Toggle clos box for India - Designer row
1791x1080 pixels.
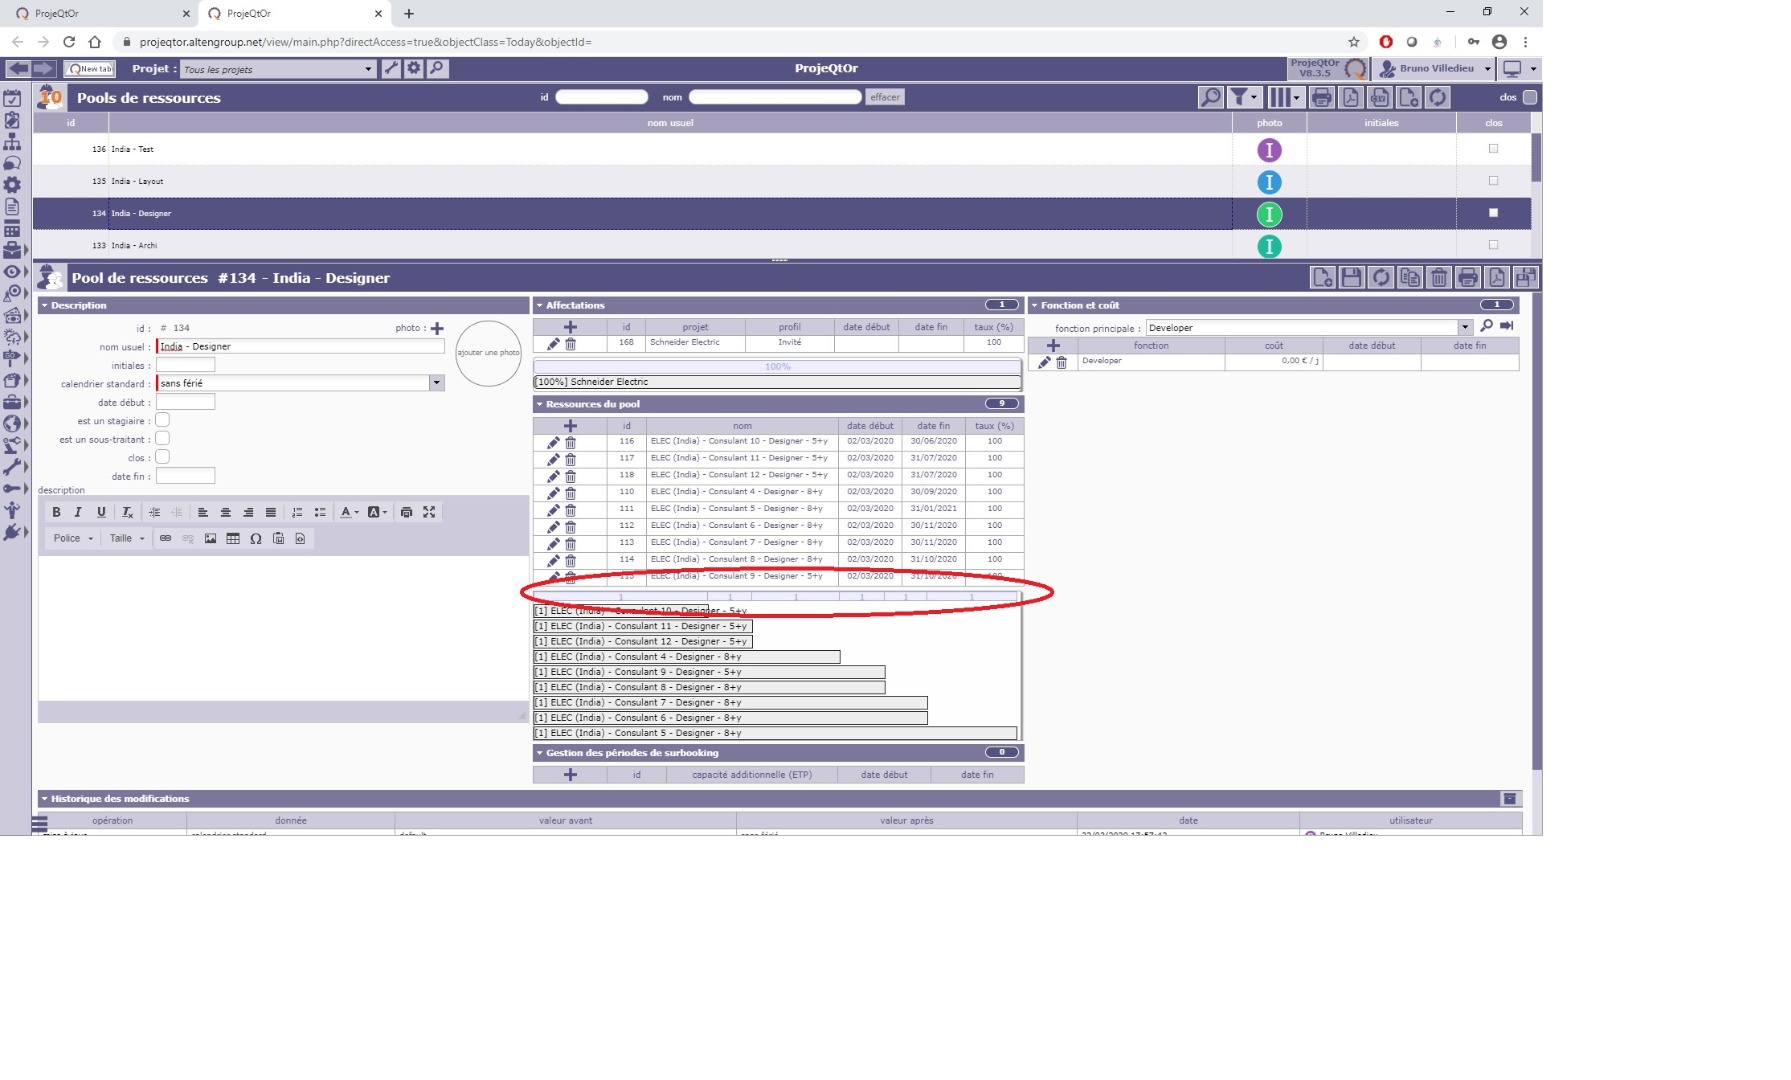point(1494,213)
